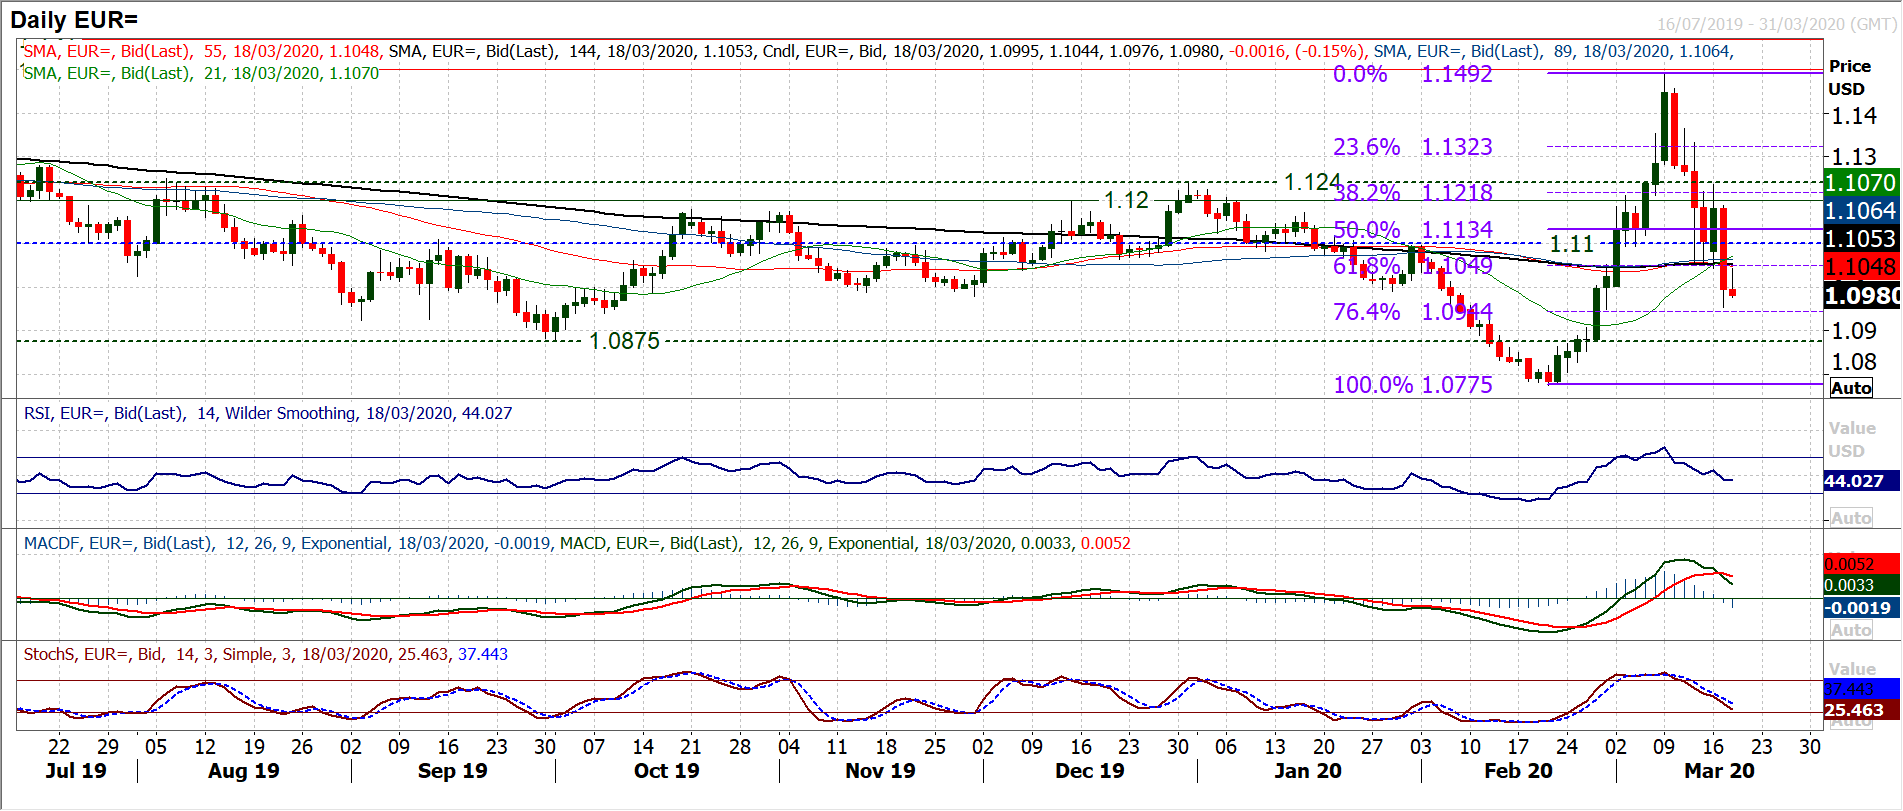1903x811 pixels.
Task: Click the Aug 19 month label
Action: (x=243, y=771)
